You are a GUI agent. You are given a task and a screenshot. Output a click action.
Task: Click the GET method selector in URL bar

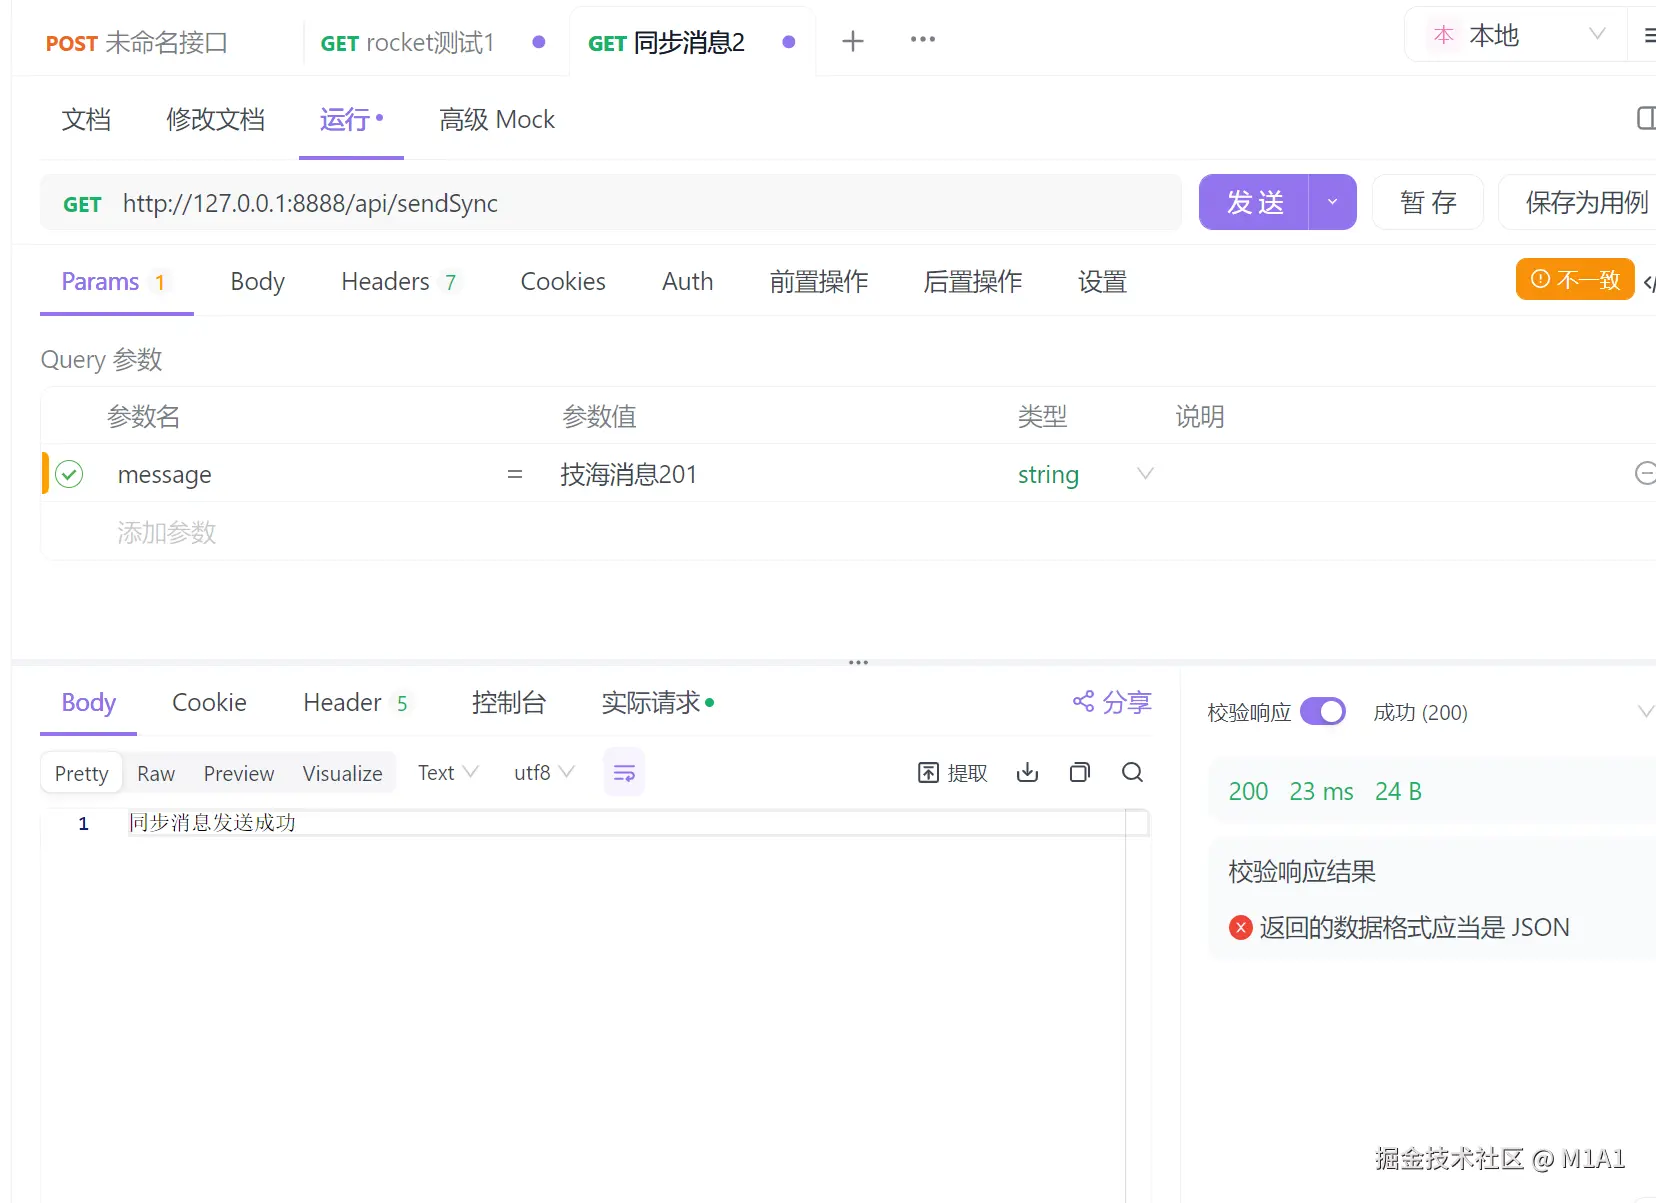82,204
